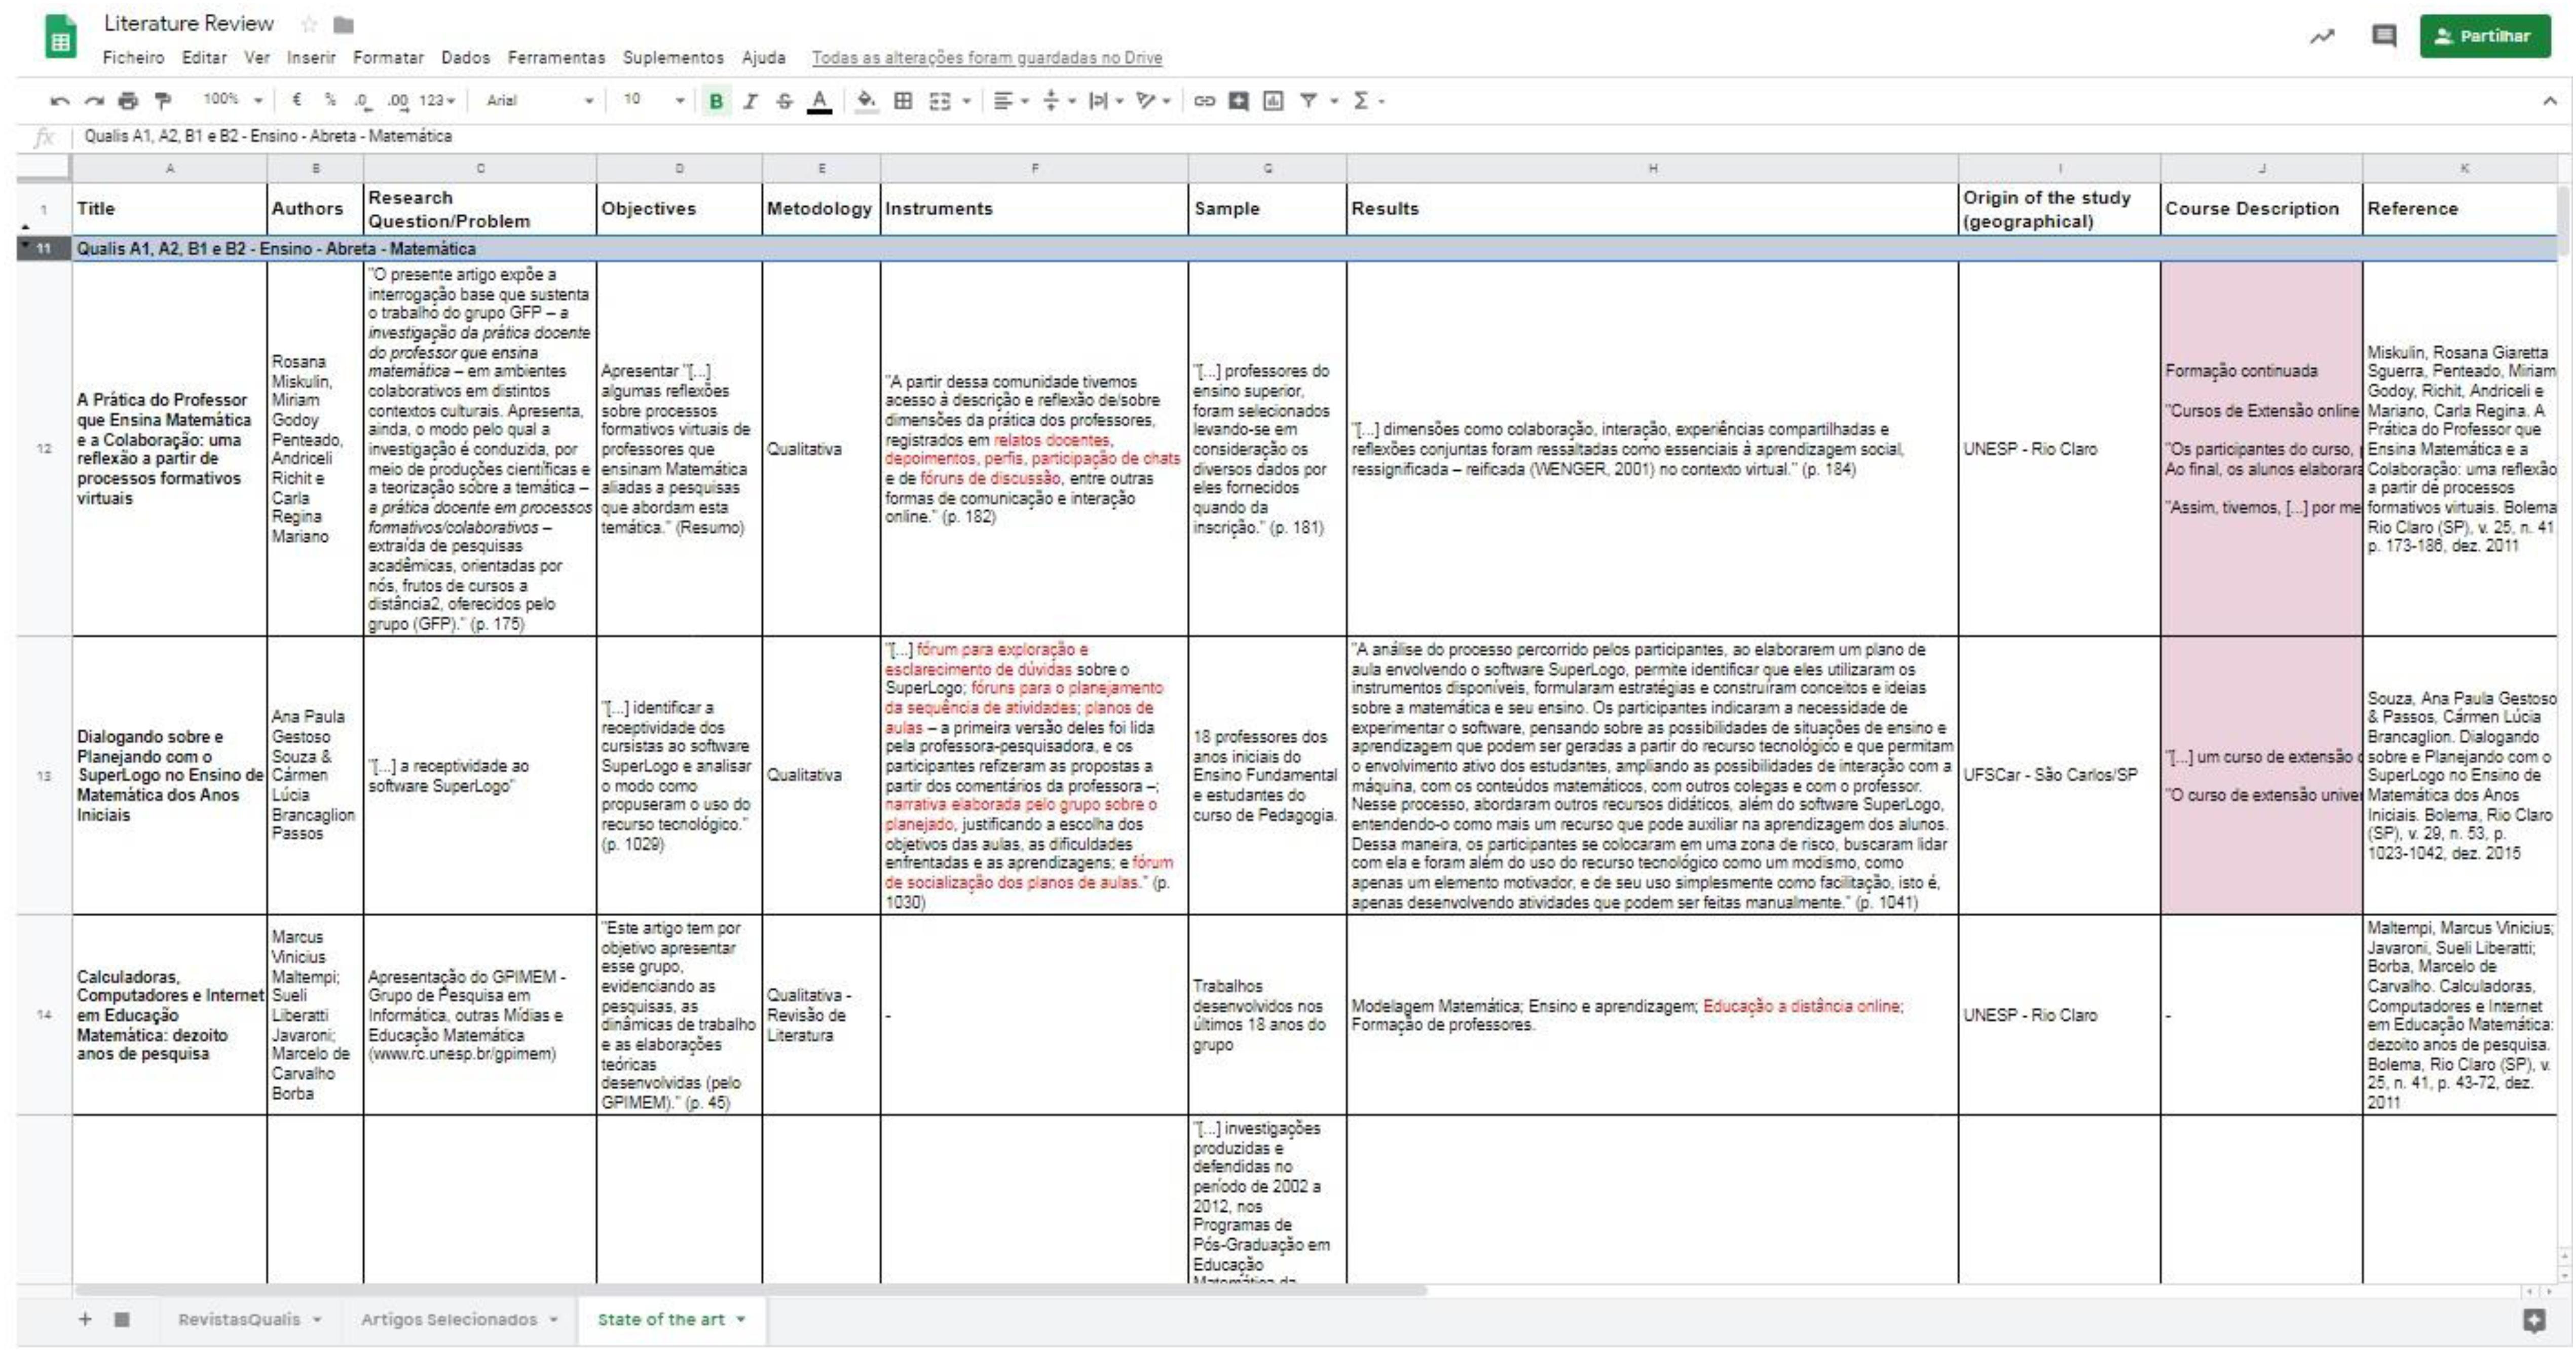Click the insert link icon
The width and height of the screenshot is (2576, 1352).
1204,101
